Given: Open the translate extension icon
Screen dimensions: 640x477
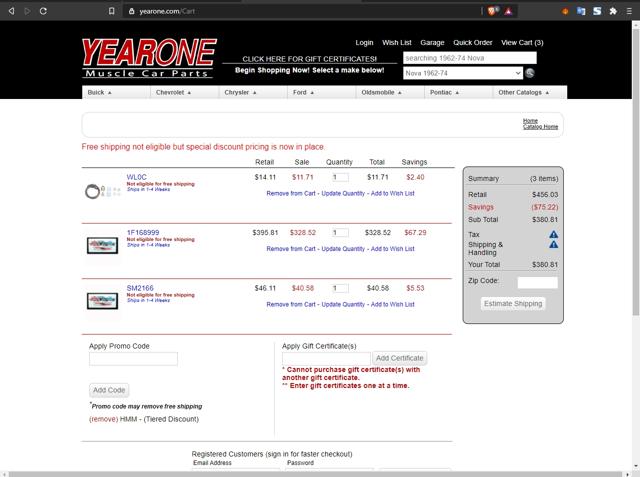Looking at the screenshot, I should [581, 11].
